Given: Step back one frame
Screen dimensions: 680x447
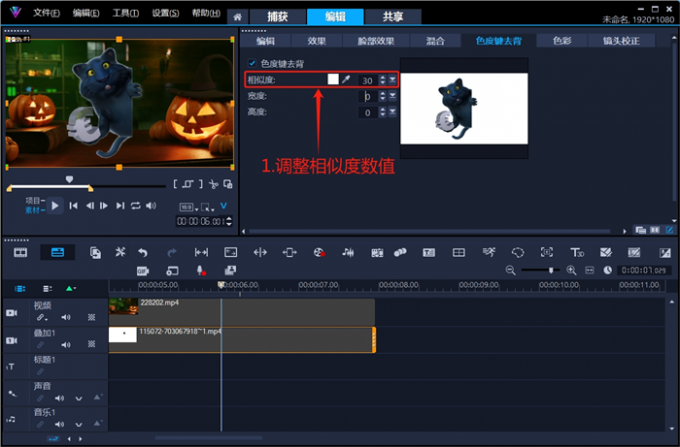Looking at the screenshot, I should point(90,206).
